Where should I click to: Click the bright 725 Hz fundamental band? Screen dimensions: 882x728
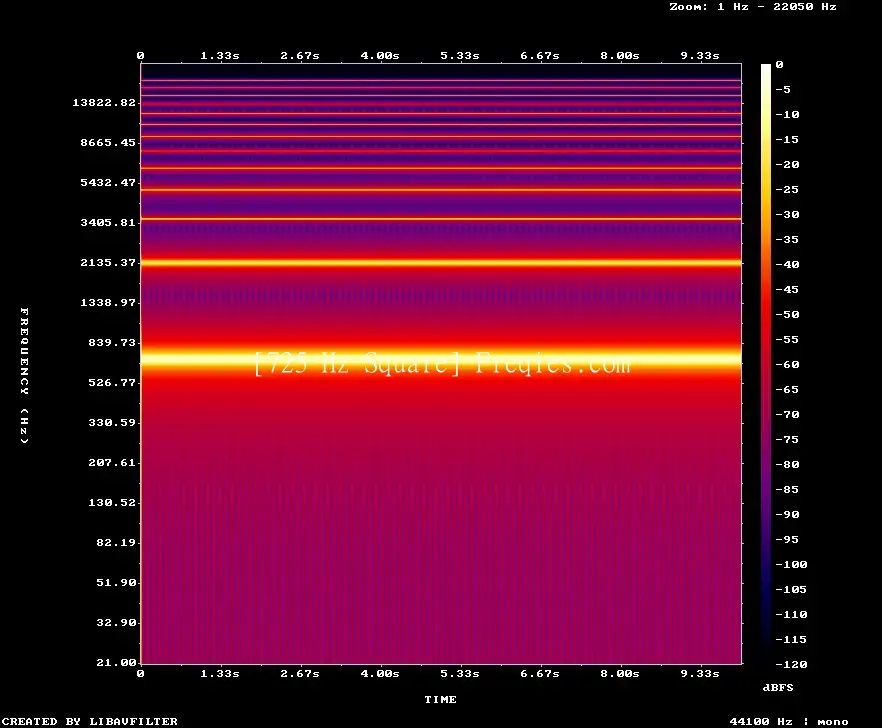click(440, 358)
